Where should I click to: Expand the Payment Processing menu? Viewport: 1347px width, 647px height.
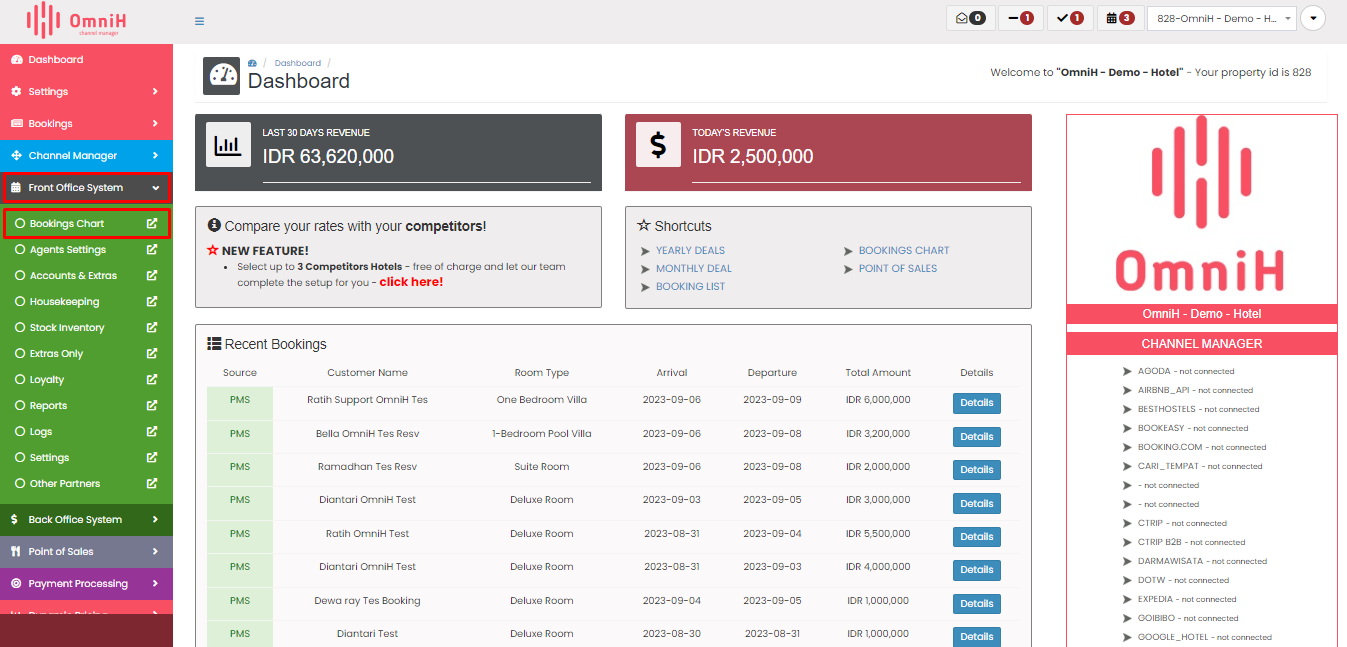tap(86, 584)
